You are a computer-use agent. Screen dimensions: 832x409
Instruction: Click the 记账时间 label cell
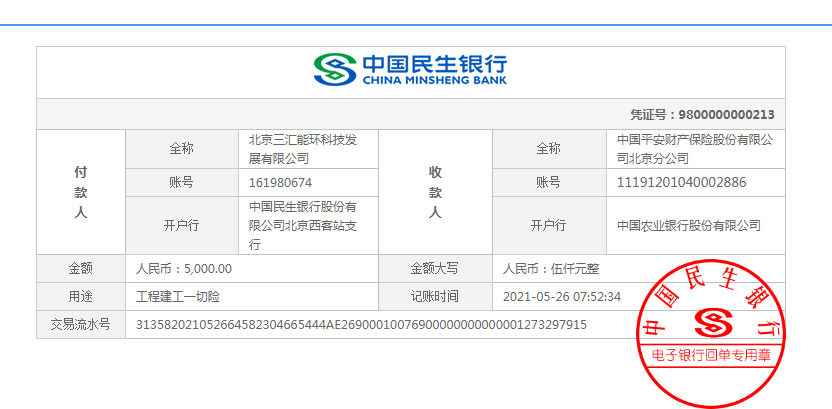[435, 297]
